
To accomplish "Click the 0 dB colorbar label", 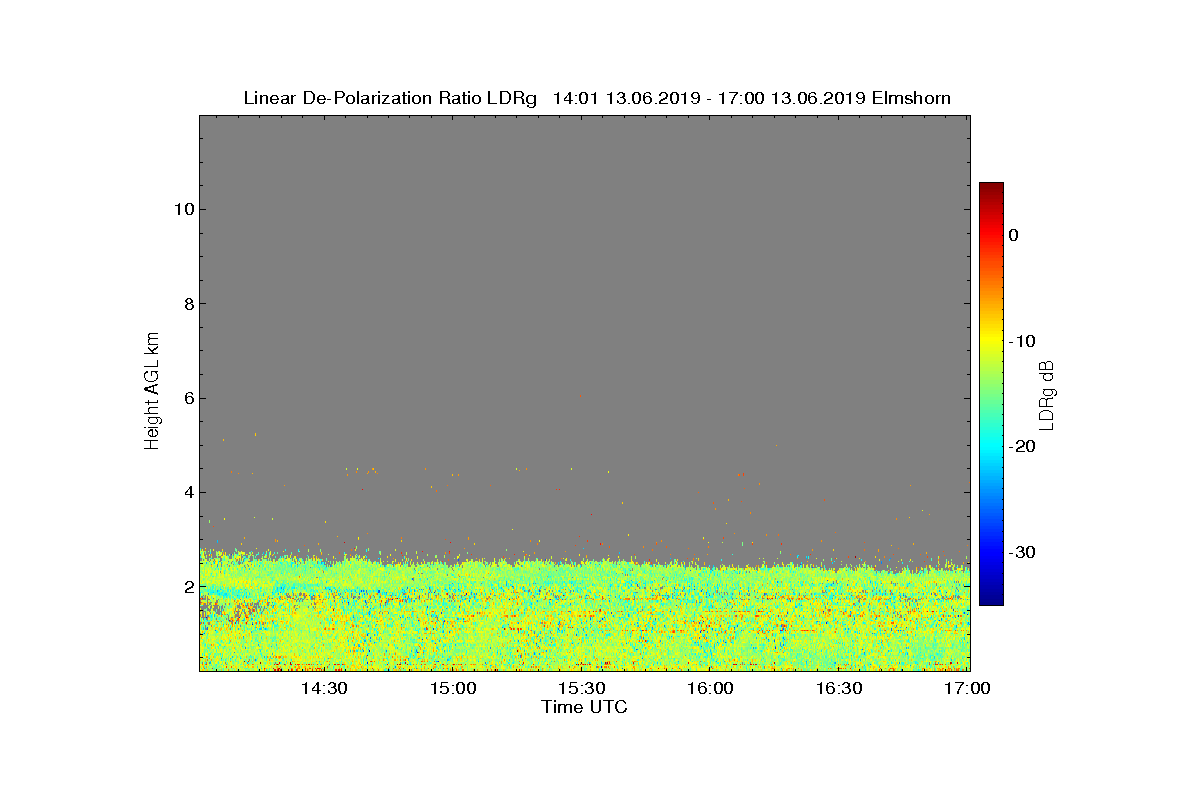I will click(x=1013, y=235).
